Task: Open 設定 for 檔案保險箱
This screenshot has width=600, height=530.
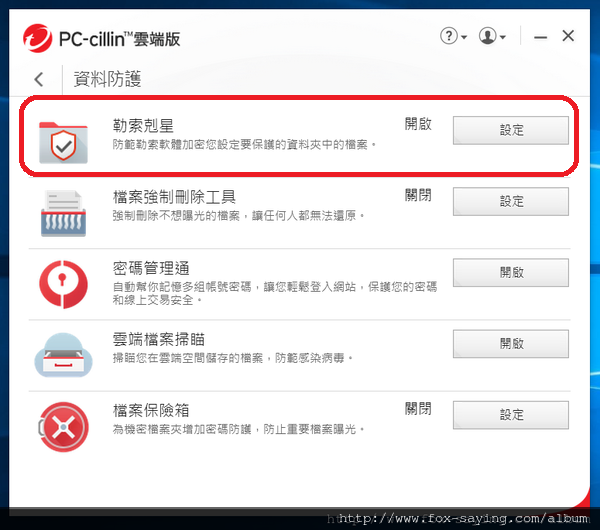Action: pyautogui.click(x=511, y=415)
